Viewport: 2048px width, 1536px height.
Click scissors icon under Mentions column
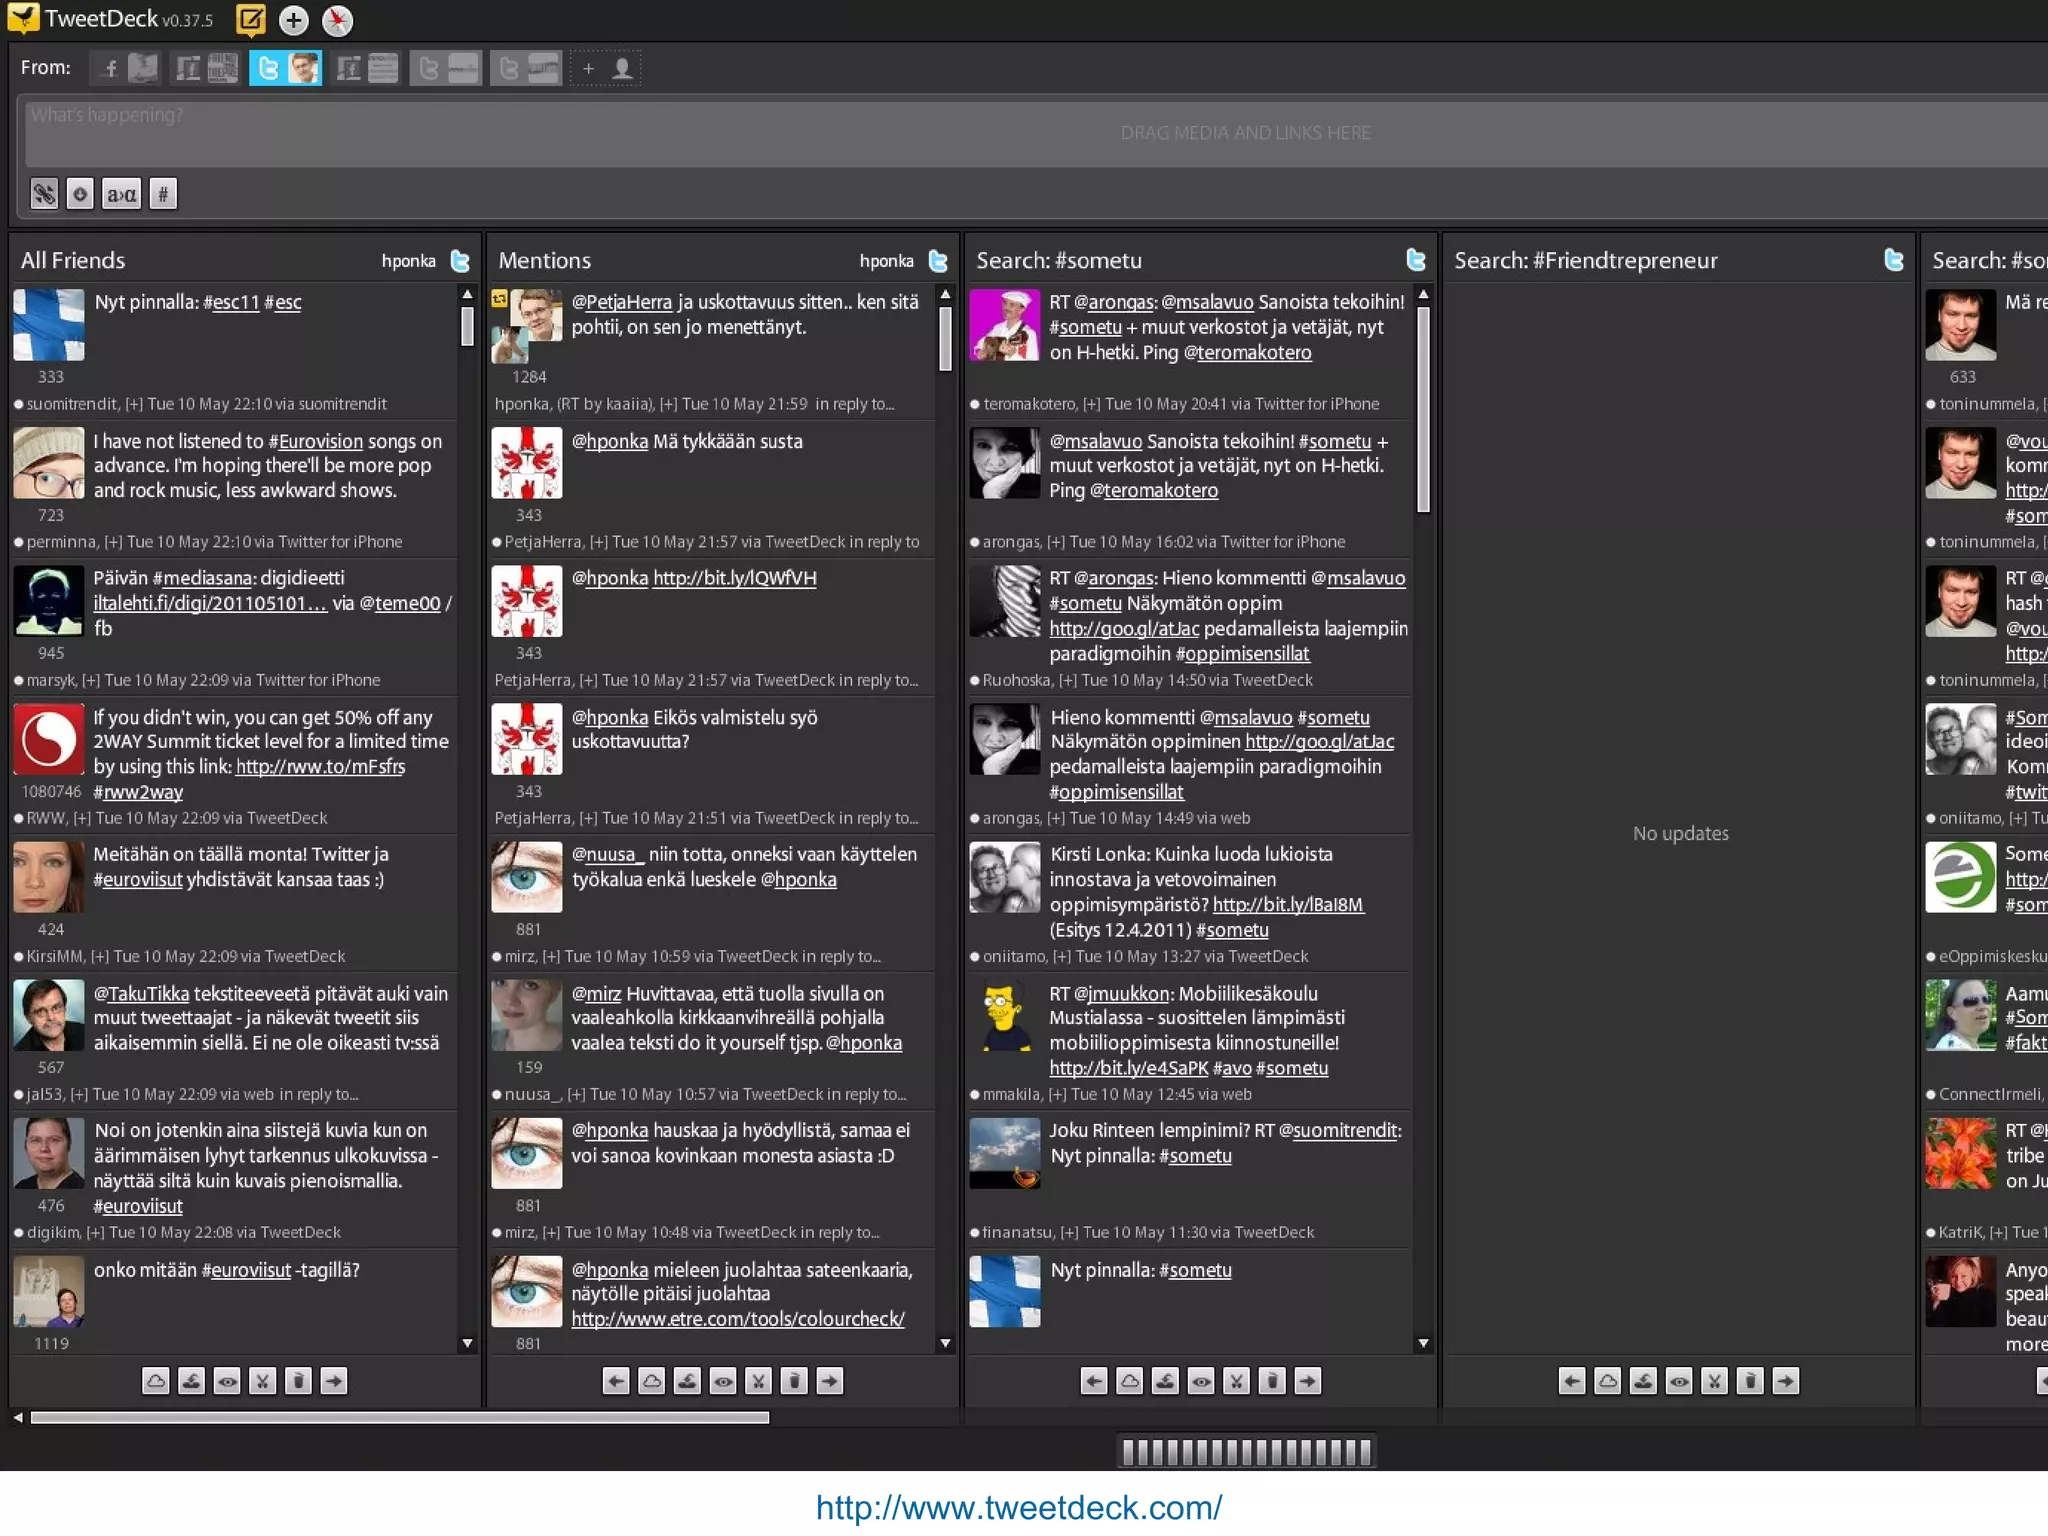758,1381
